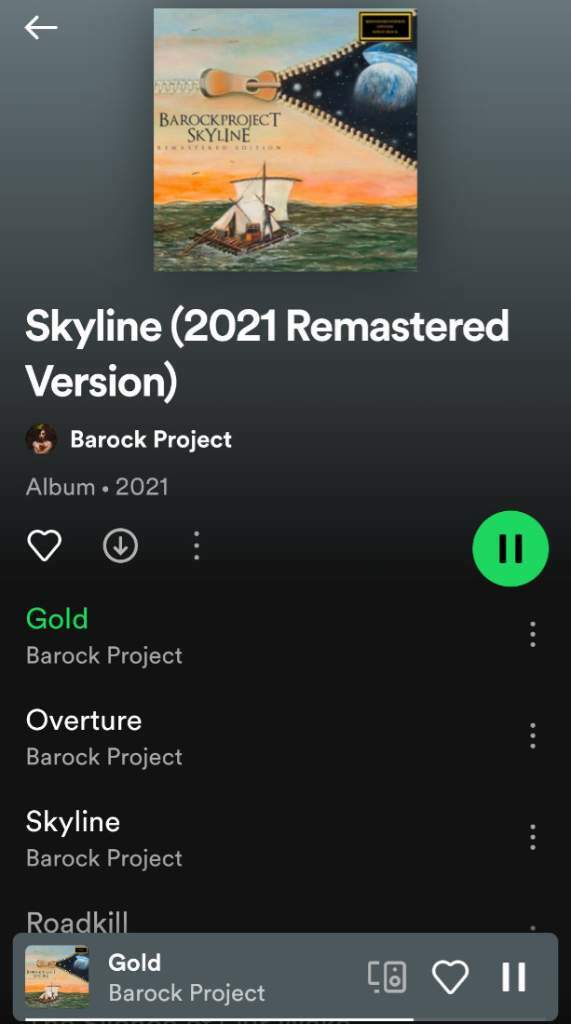Open connect to device speaker icon

coord(387,977)
